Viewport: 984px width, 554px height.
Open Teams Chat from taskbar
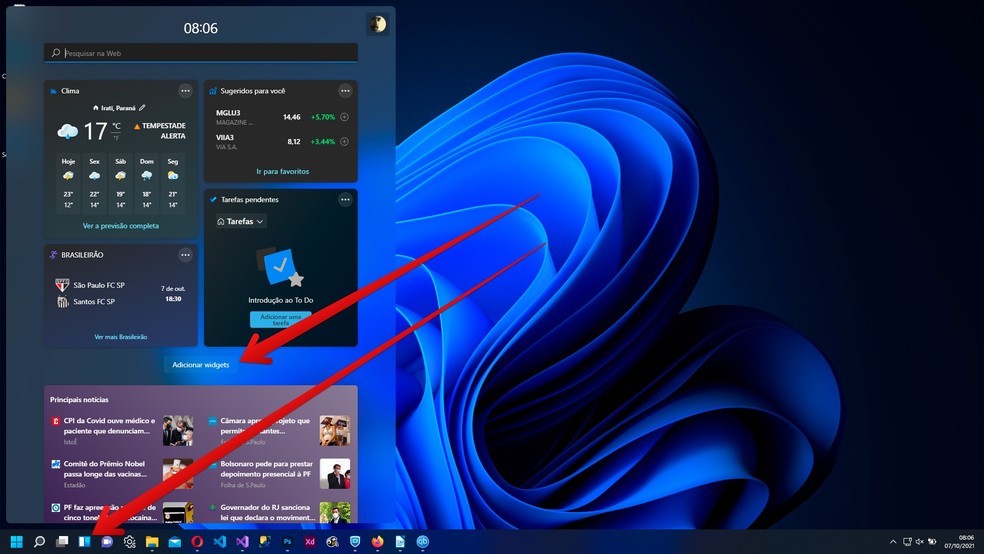click(x=107, y=541)
